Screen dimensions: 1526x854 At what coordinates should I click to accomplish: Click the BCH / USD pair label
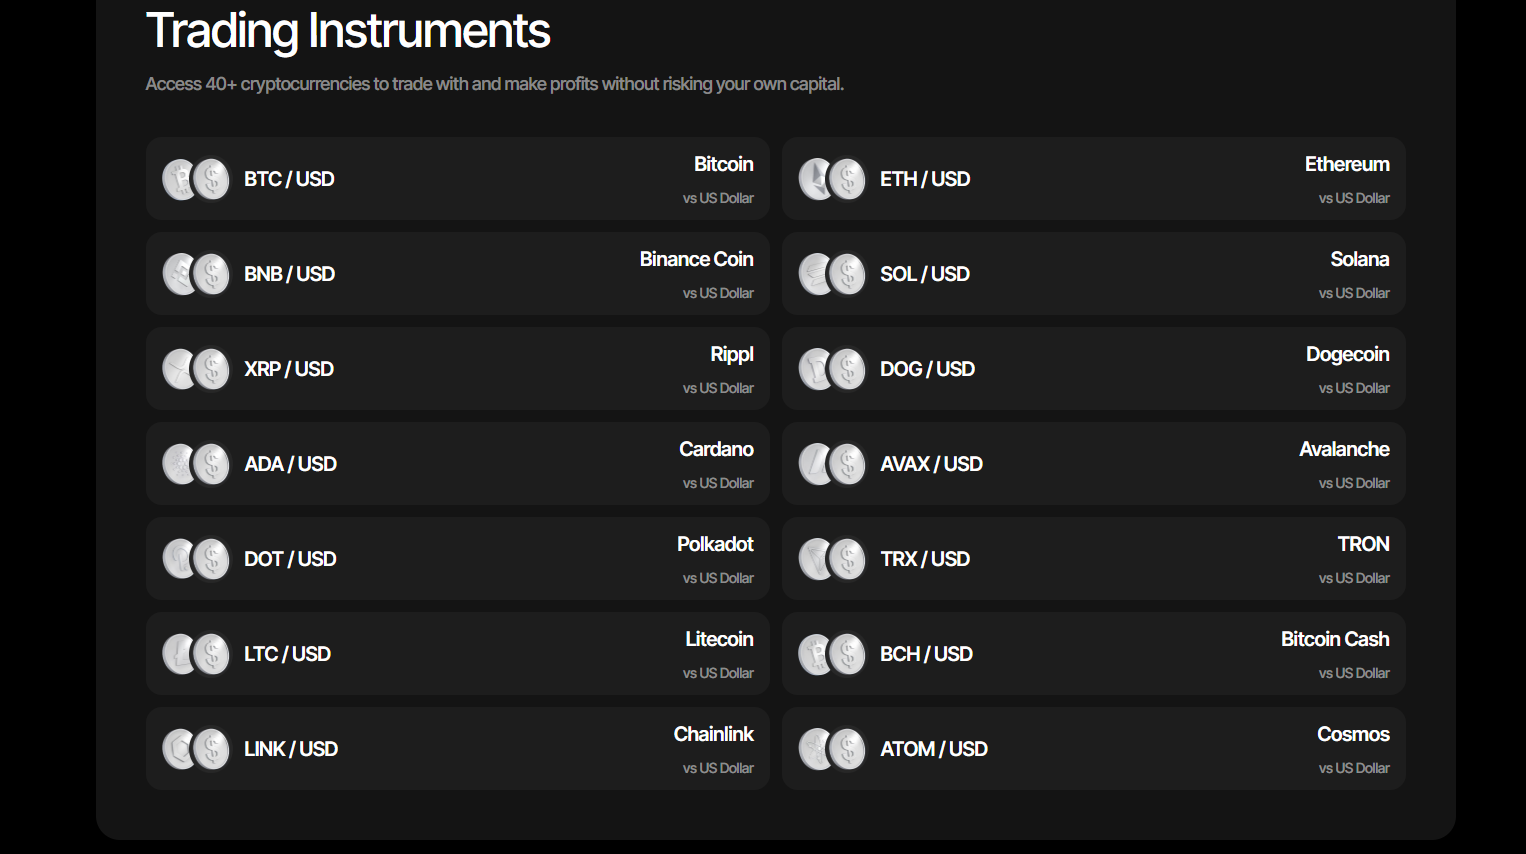[x=926, y=654]
